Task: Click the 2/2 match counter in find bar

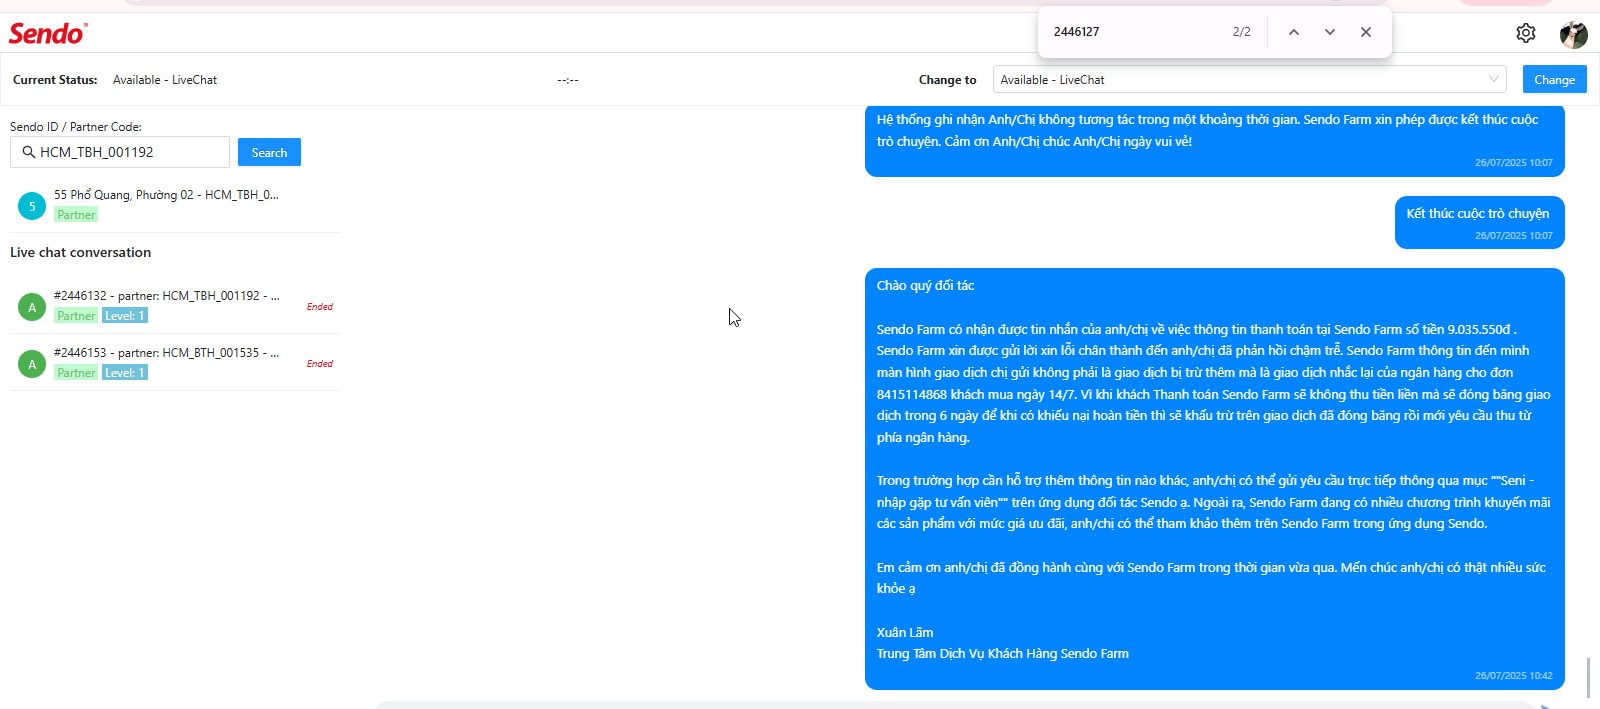Action: 1242,32
